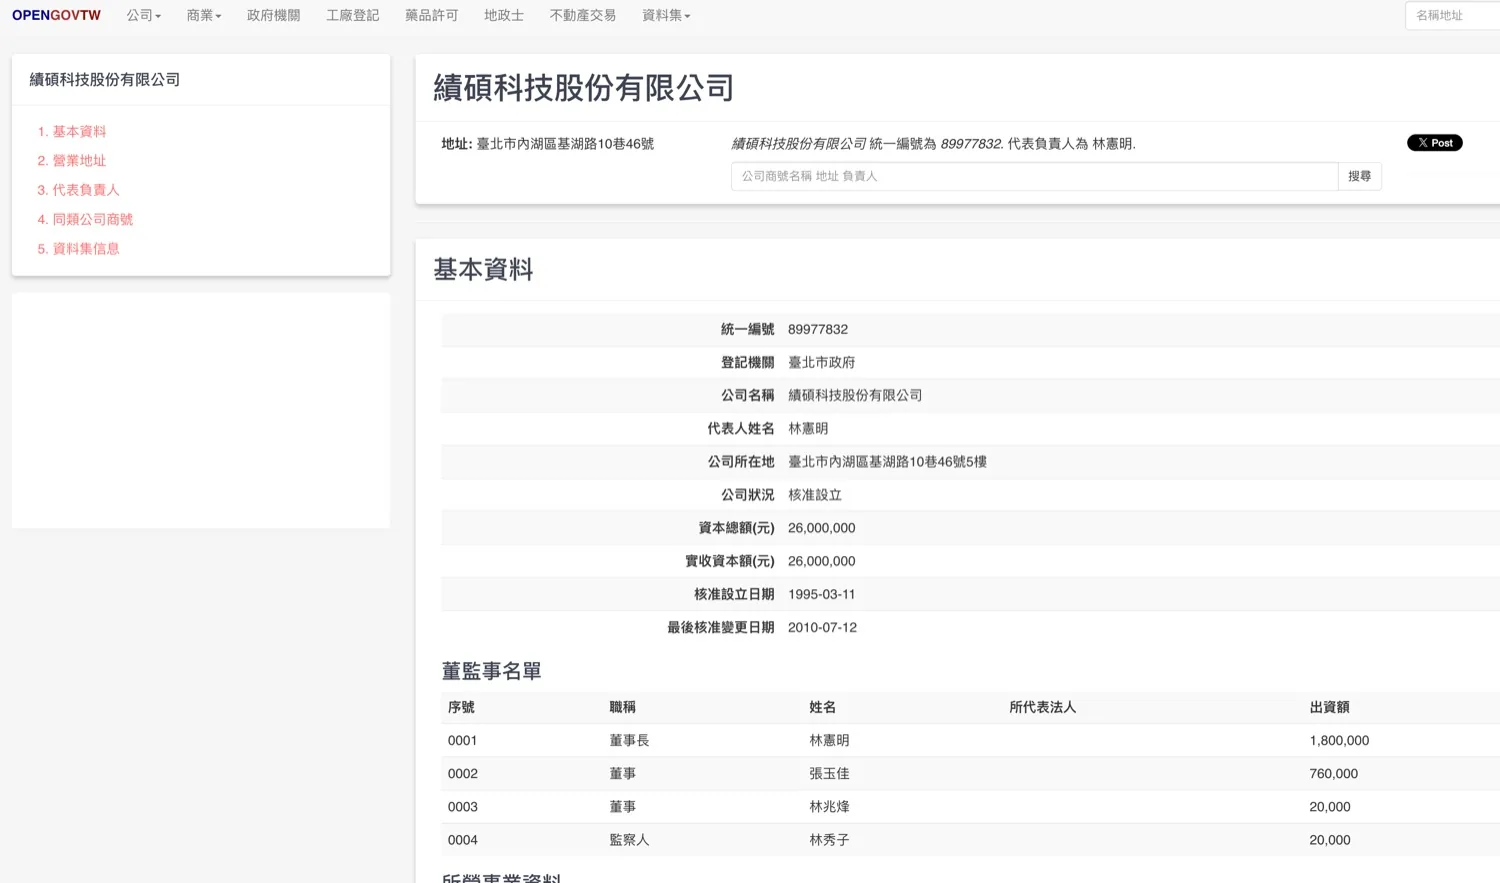Select the 登記機關 value 臺北市政府
1500x883 pixels.
tap(821, 362)
